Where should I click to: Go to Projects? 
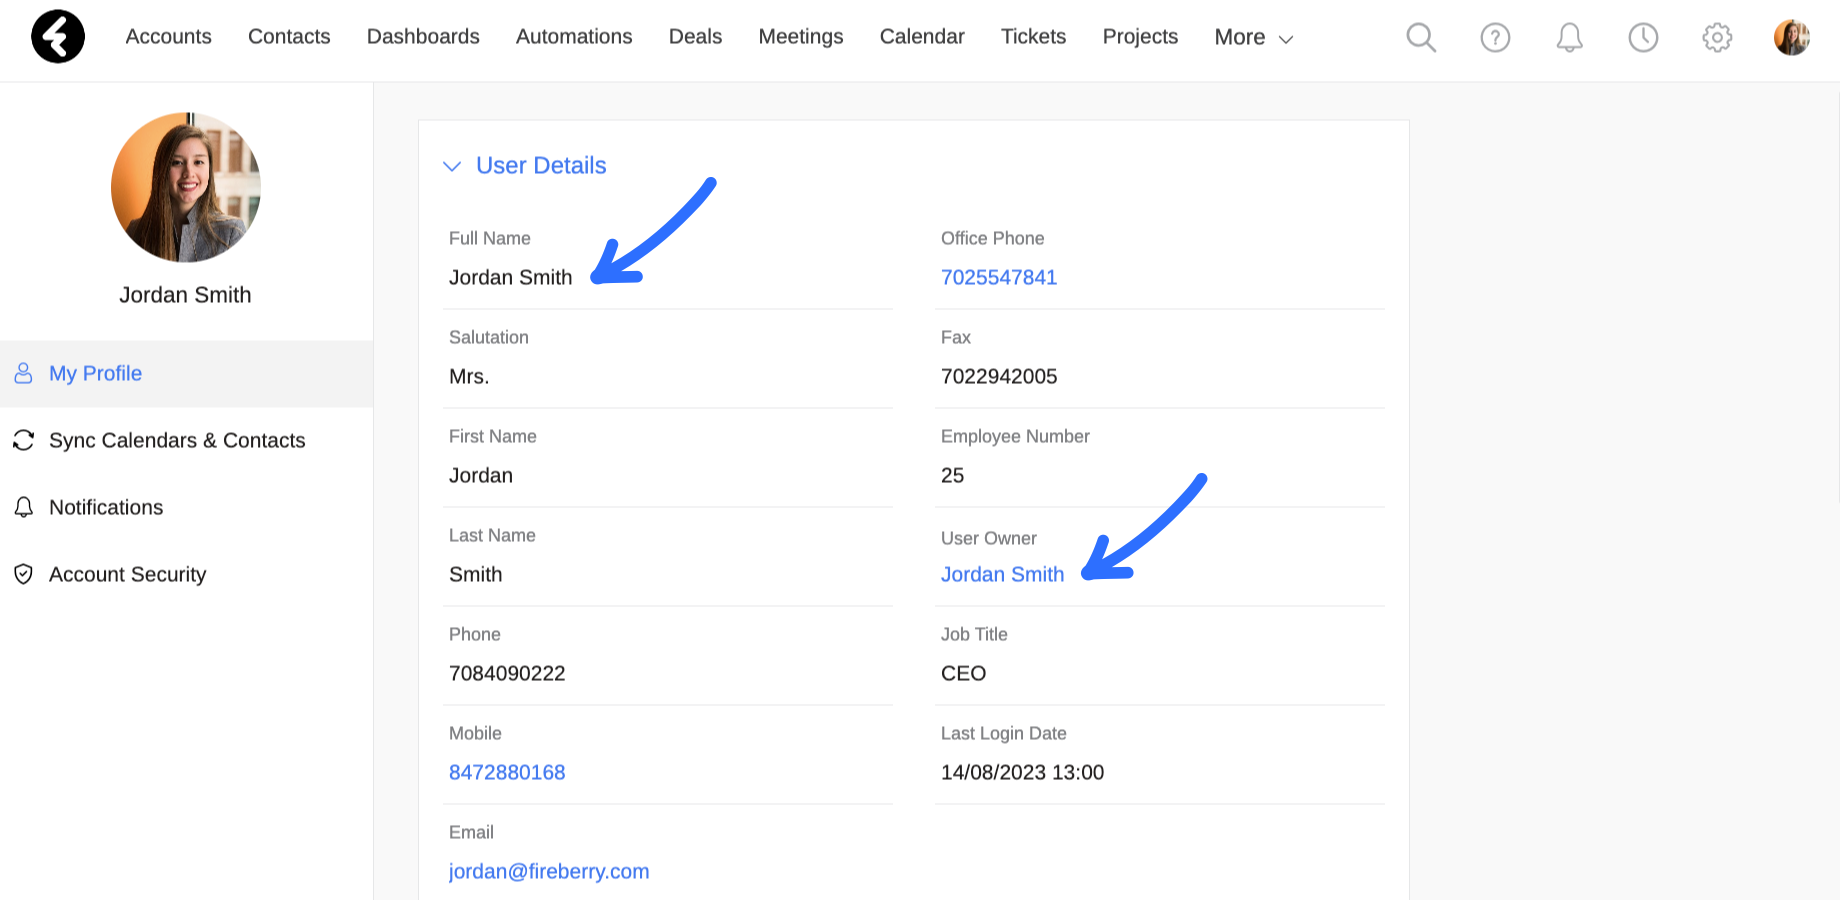pyautogui.click(x=1140, y=37)
